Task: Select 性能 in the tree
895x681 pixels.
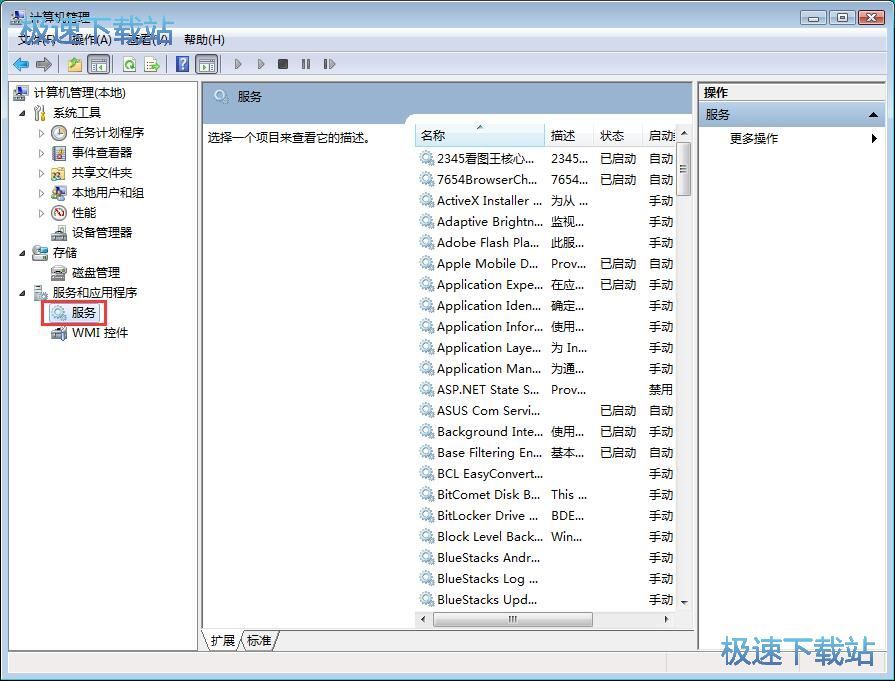Action: click(84, 213)
